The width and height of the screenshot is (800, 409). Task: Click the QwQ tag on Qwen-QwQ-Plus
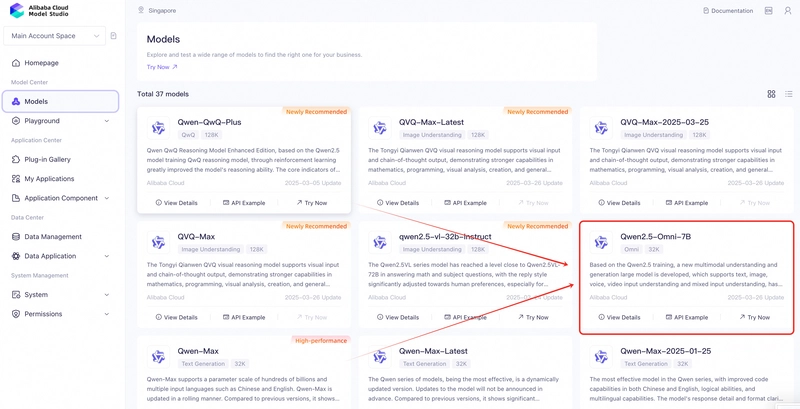(186, 135)
